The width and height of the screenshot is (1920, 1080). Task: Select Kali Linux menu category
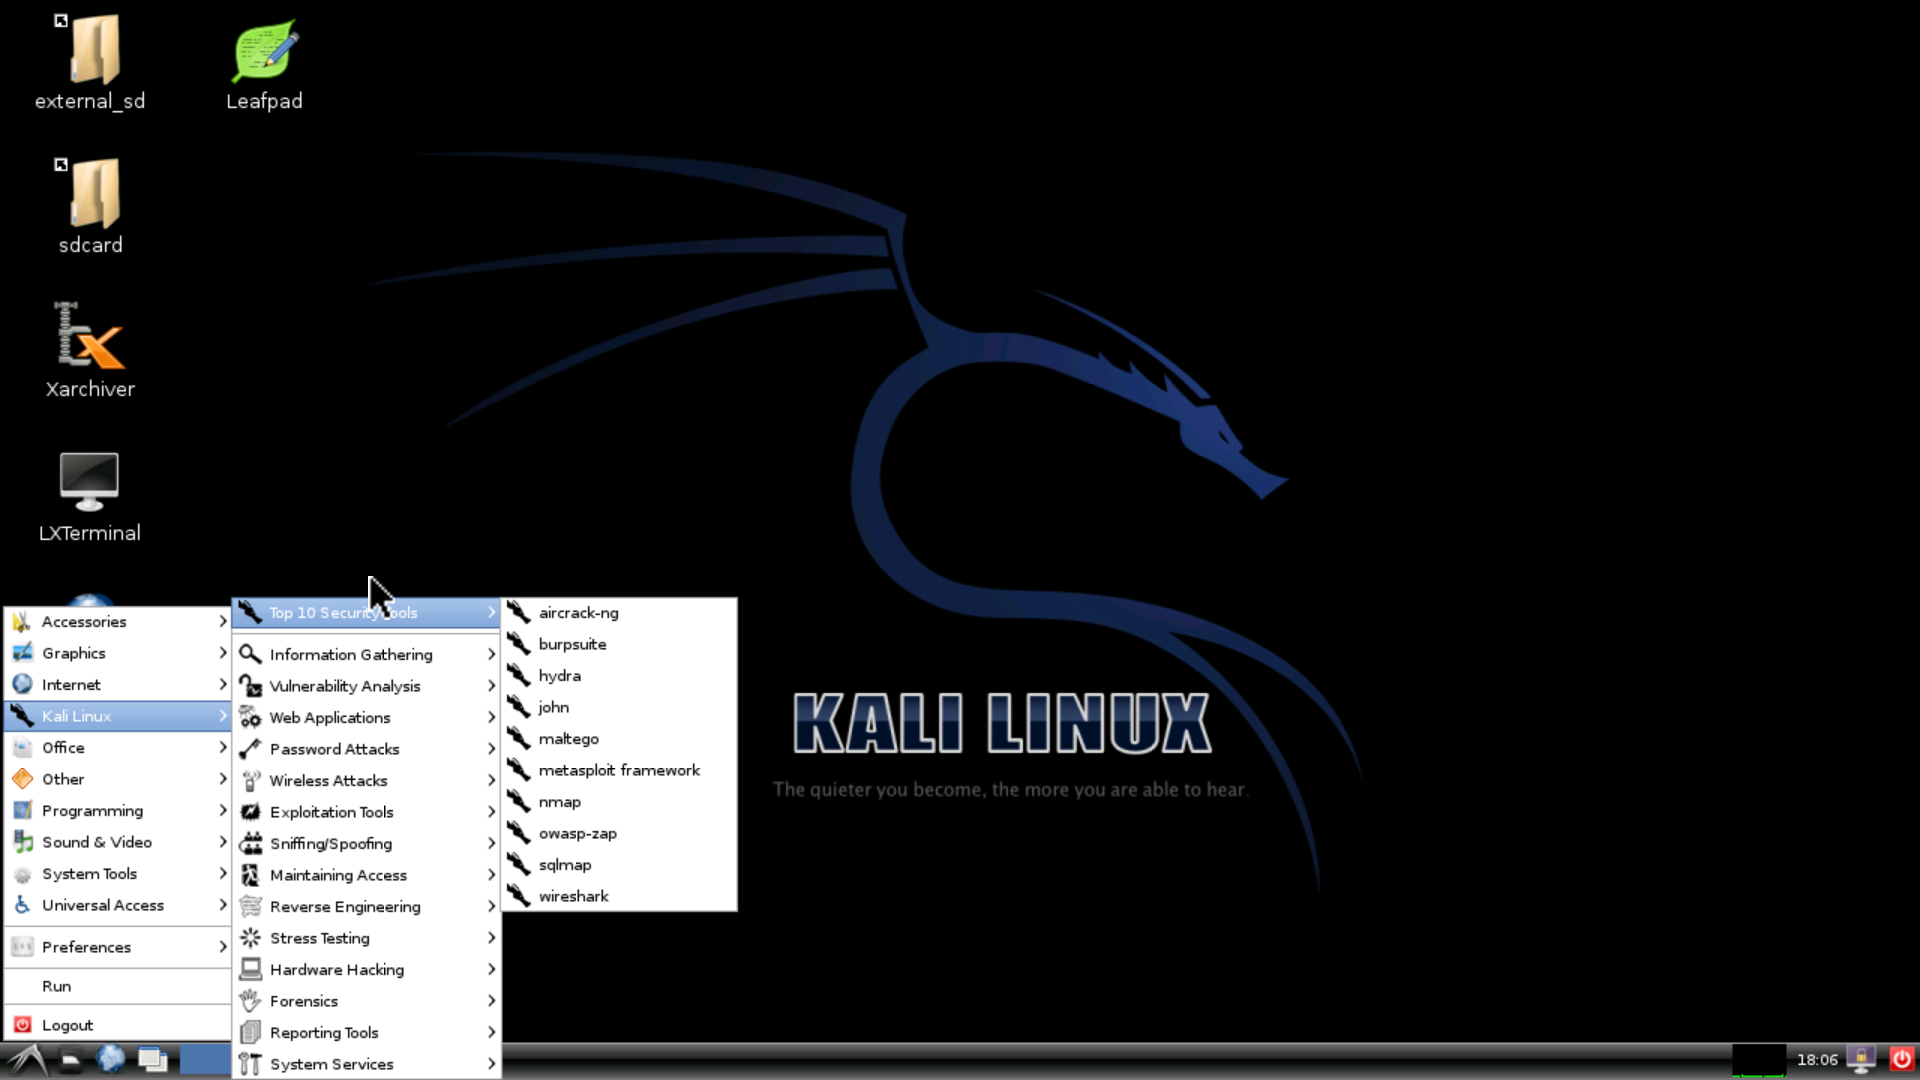[x=118, y=716]
